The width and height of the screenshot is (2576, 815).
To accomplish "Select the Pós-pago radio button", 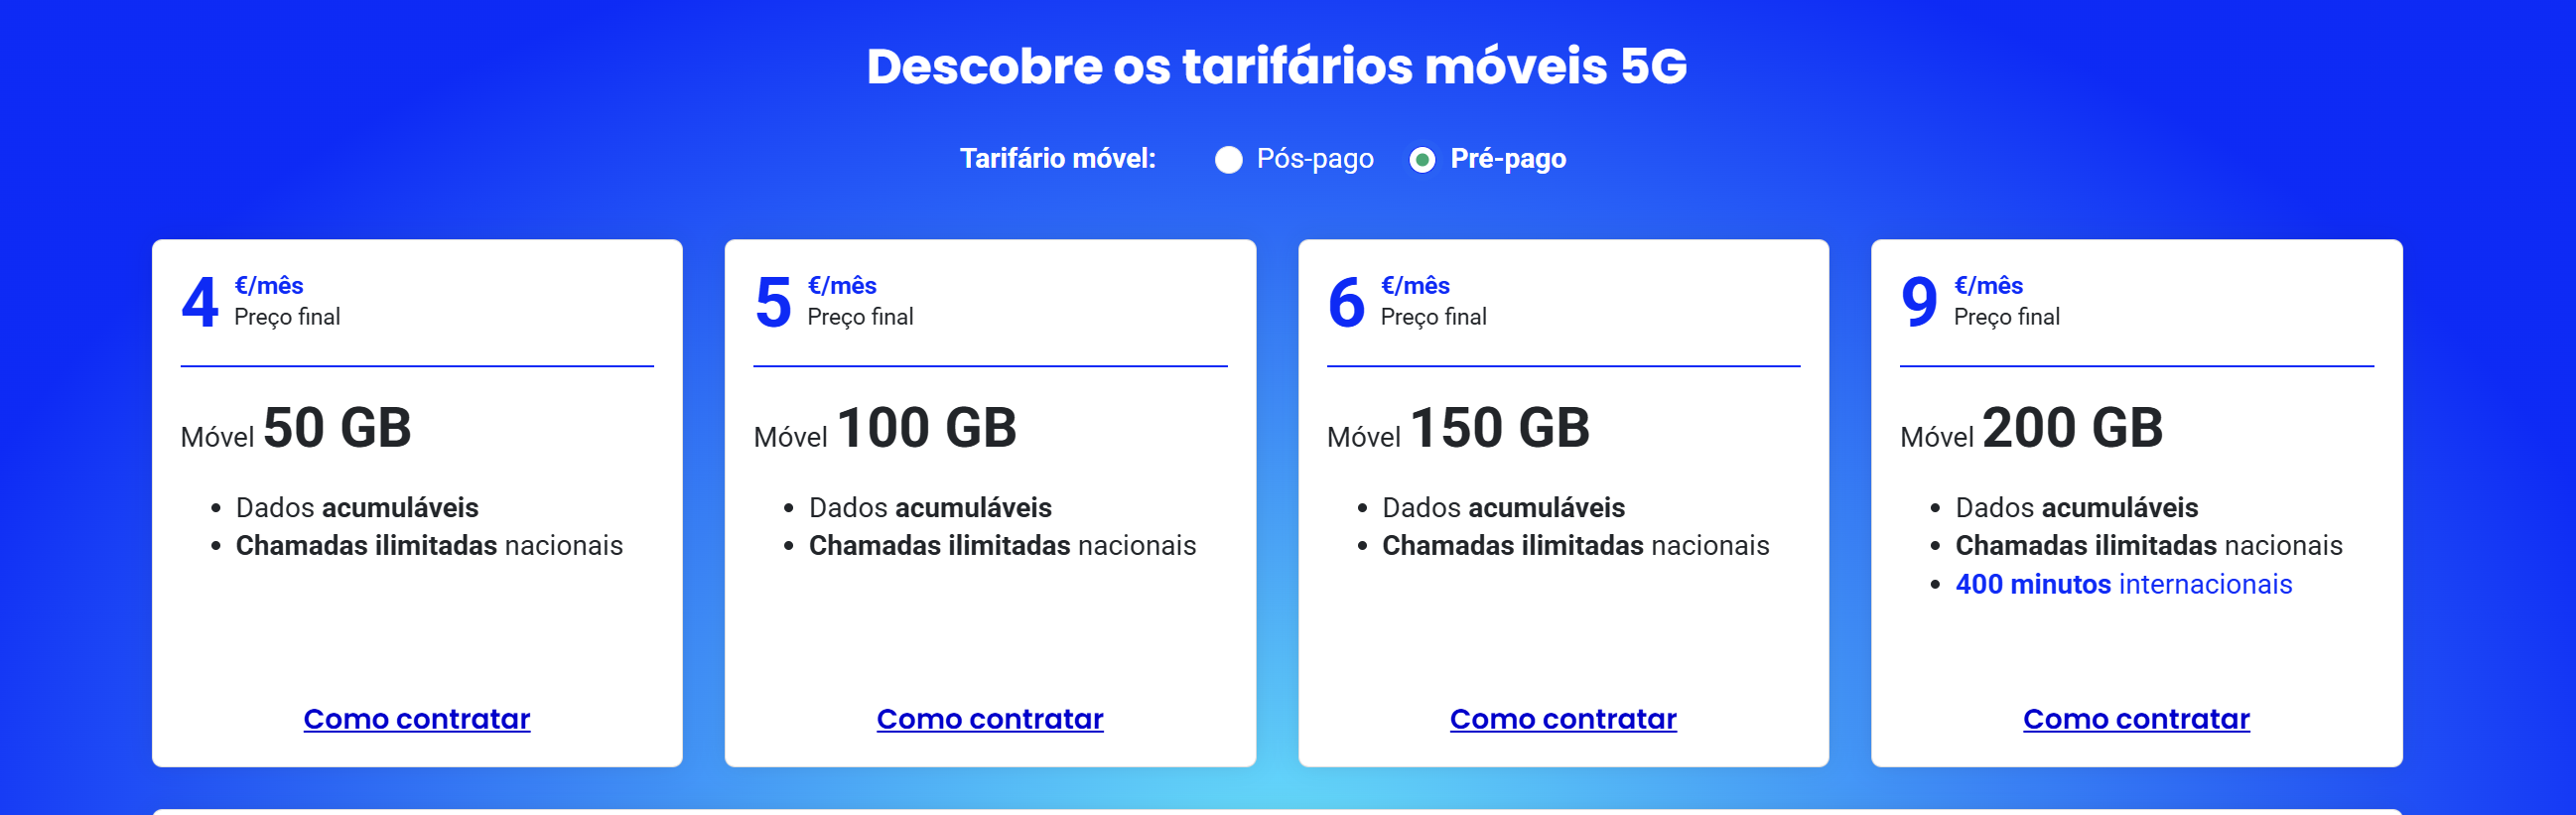I will click(x=1228, y=160).
